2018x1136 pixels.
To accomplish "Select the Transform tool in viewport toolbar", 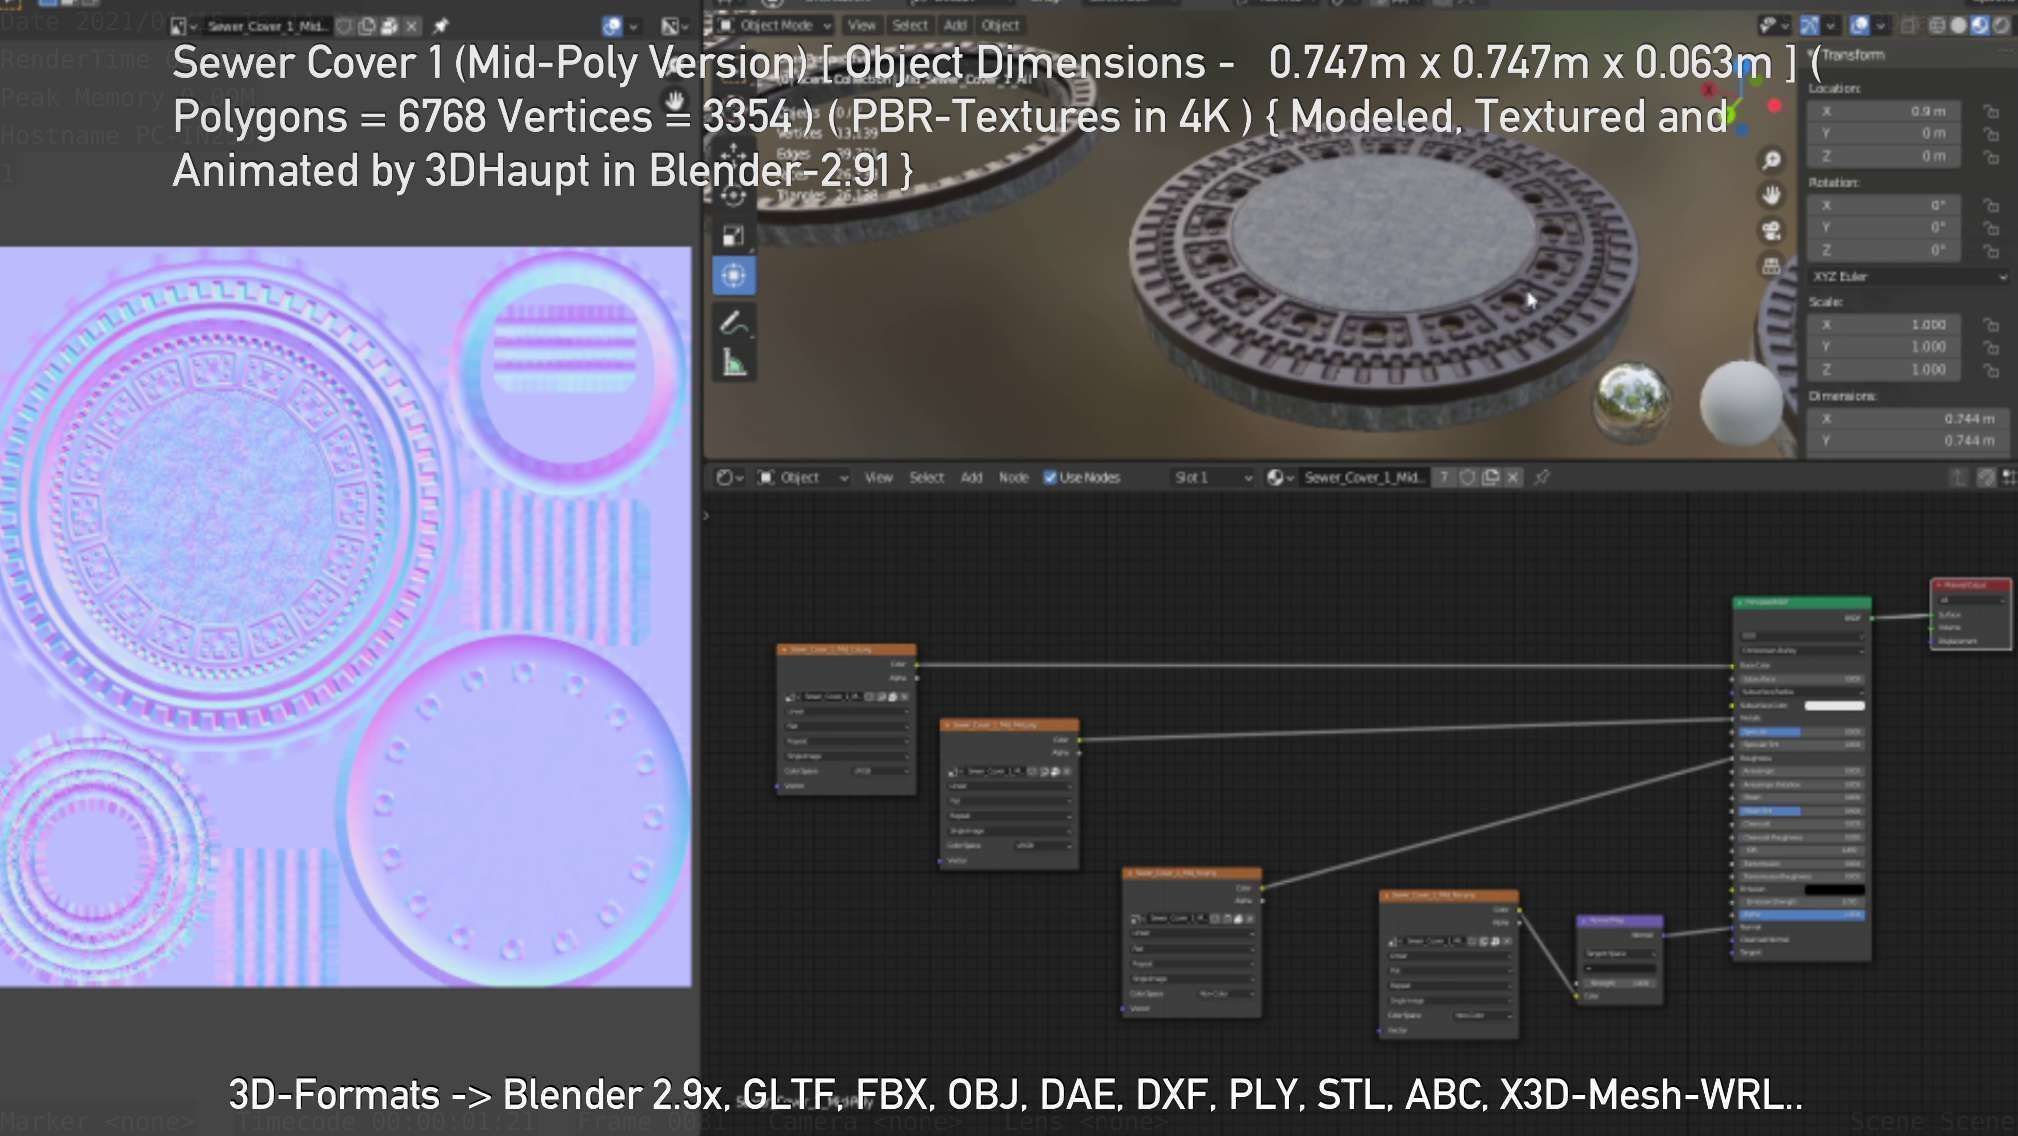I will [x=733, y=275].
